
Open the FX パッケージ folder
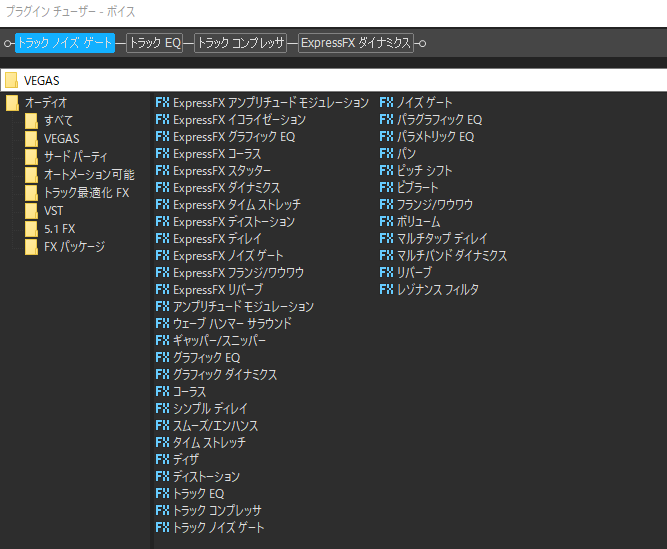pyautogui.click(x=65, y=247)
